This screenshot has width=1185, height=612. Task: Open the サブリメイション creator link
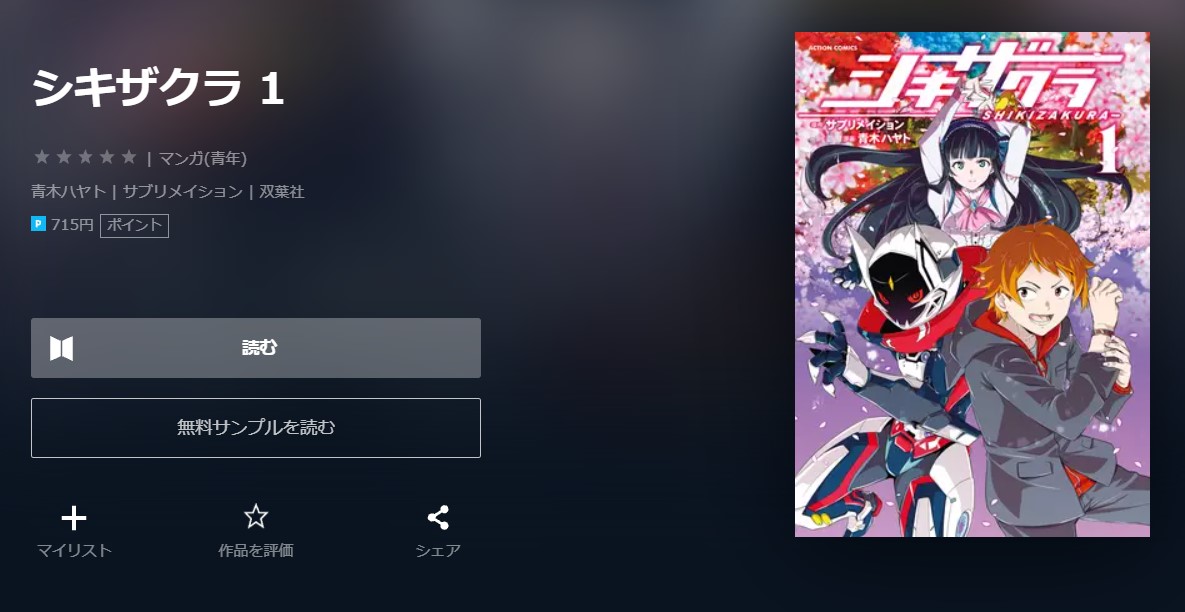[183, 192]
